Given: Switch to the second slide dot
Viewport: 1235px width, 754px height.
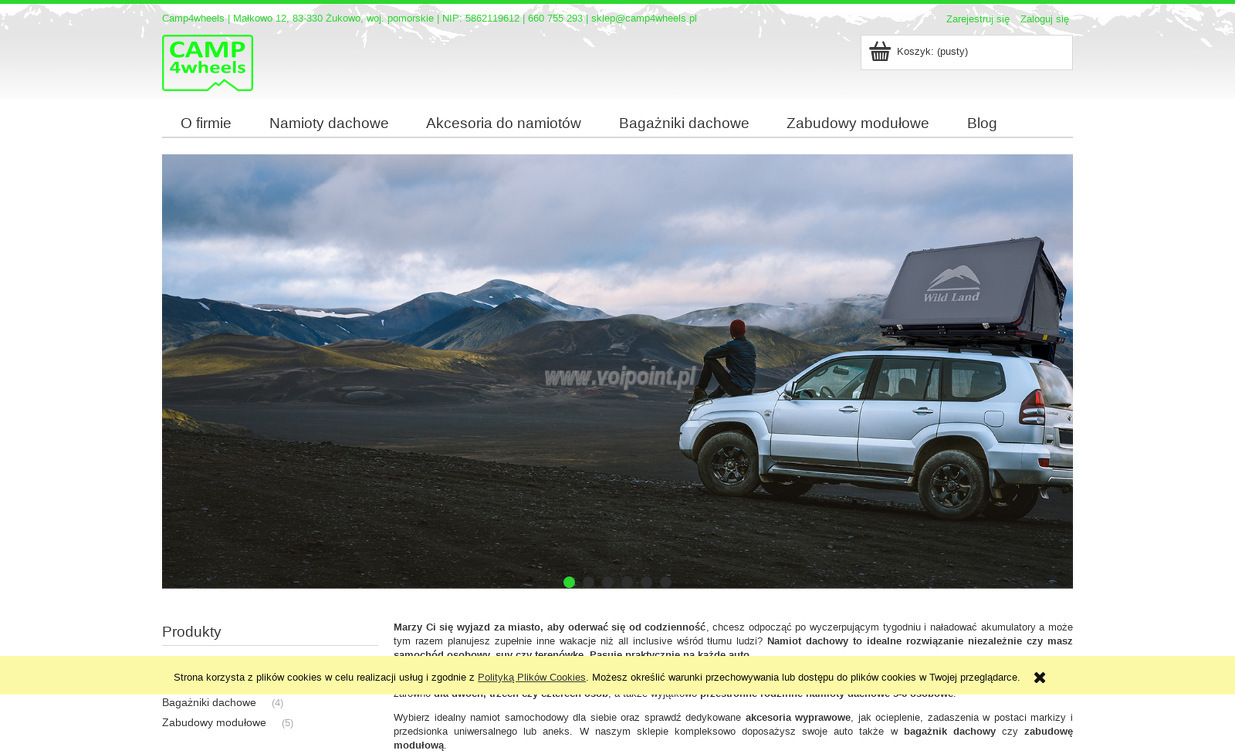Looking at the screenshot, I should point(589,582).
